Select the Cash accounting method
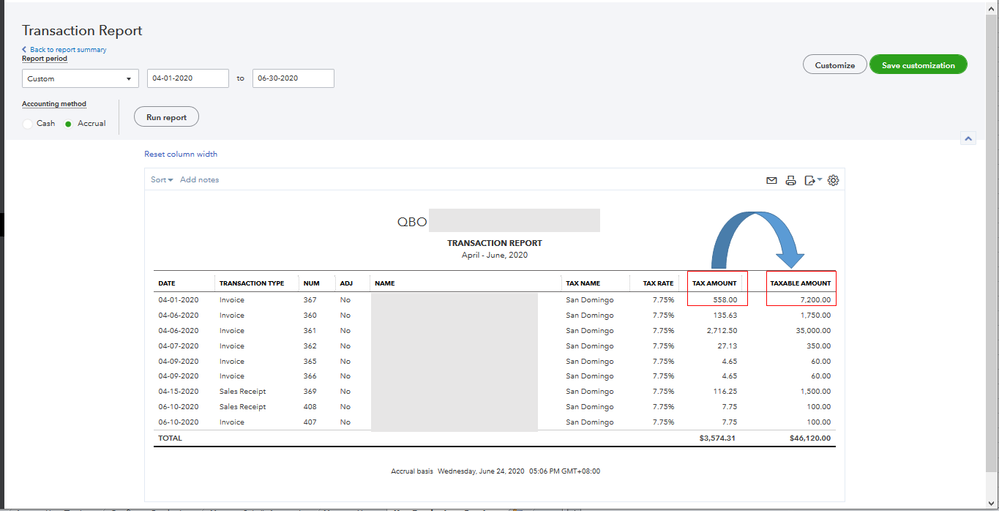The width and height of the screenshot is (999, 511). coord(28,123)
